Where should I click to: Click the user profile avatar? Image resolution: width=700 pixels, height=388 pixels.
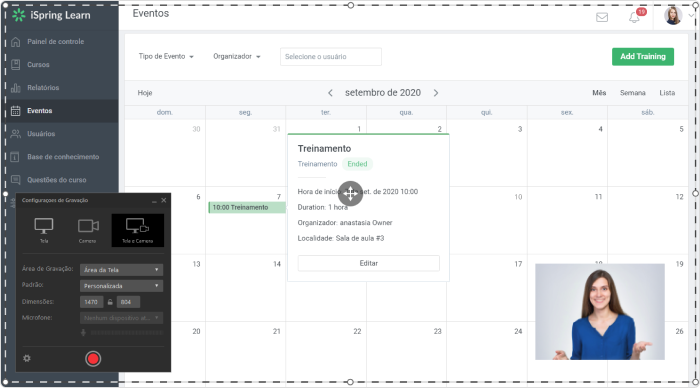(x=673, y=16)
